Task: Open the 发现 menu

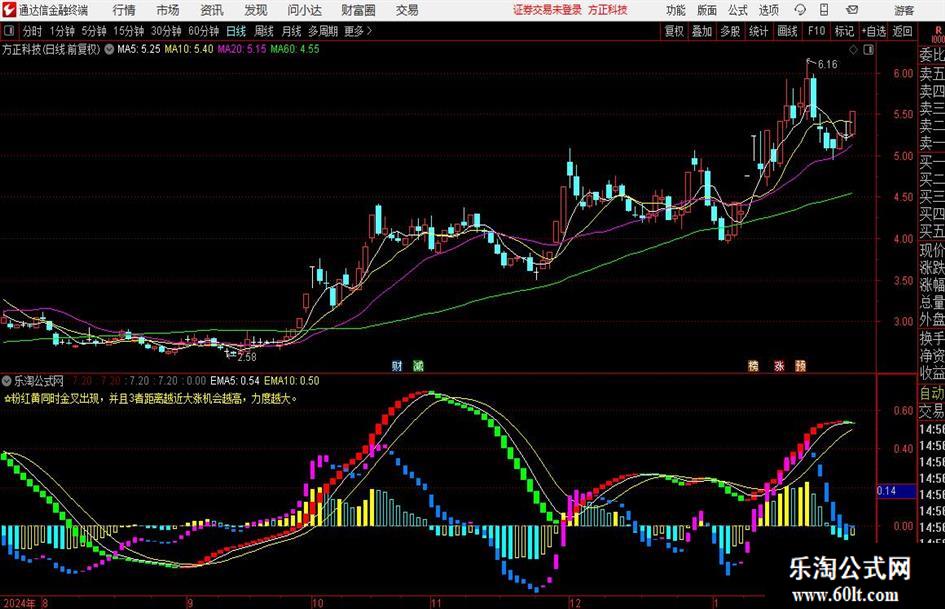Action: click(256, 10)
